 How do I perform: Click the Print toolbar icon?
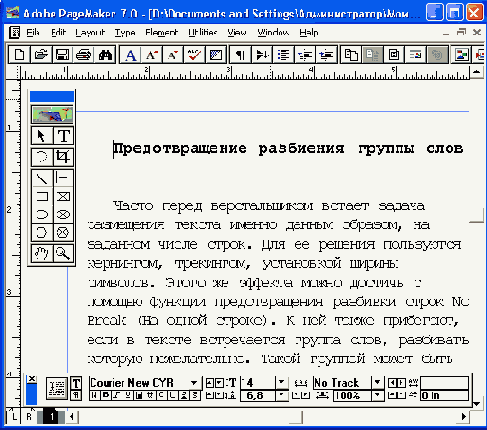pyautogui.click(x=84, y=55)
